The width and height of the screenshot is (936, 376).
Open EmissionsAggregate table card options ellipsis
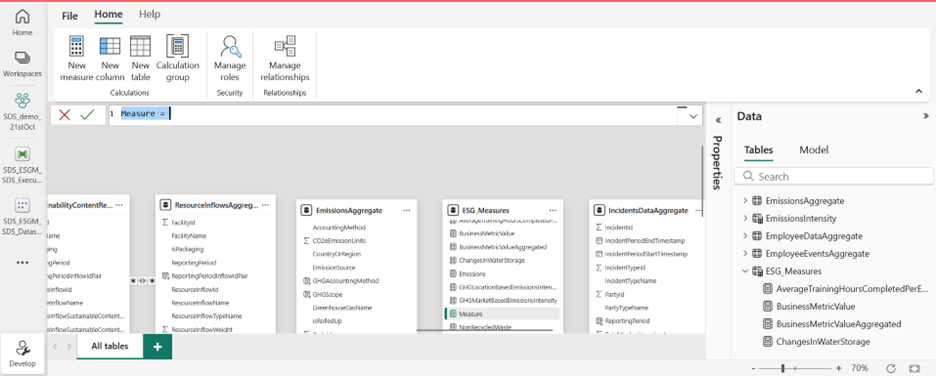(x=407, y=210)
